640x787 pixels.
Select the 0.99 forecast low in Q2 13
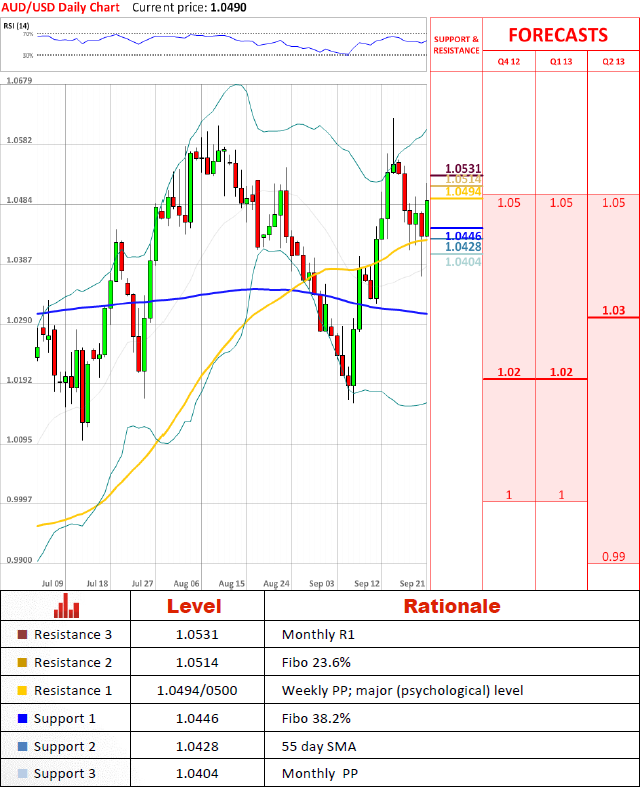tap(613, 556)
